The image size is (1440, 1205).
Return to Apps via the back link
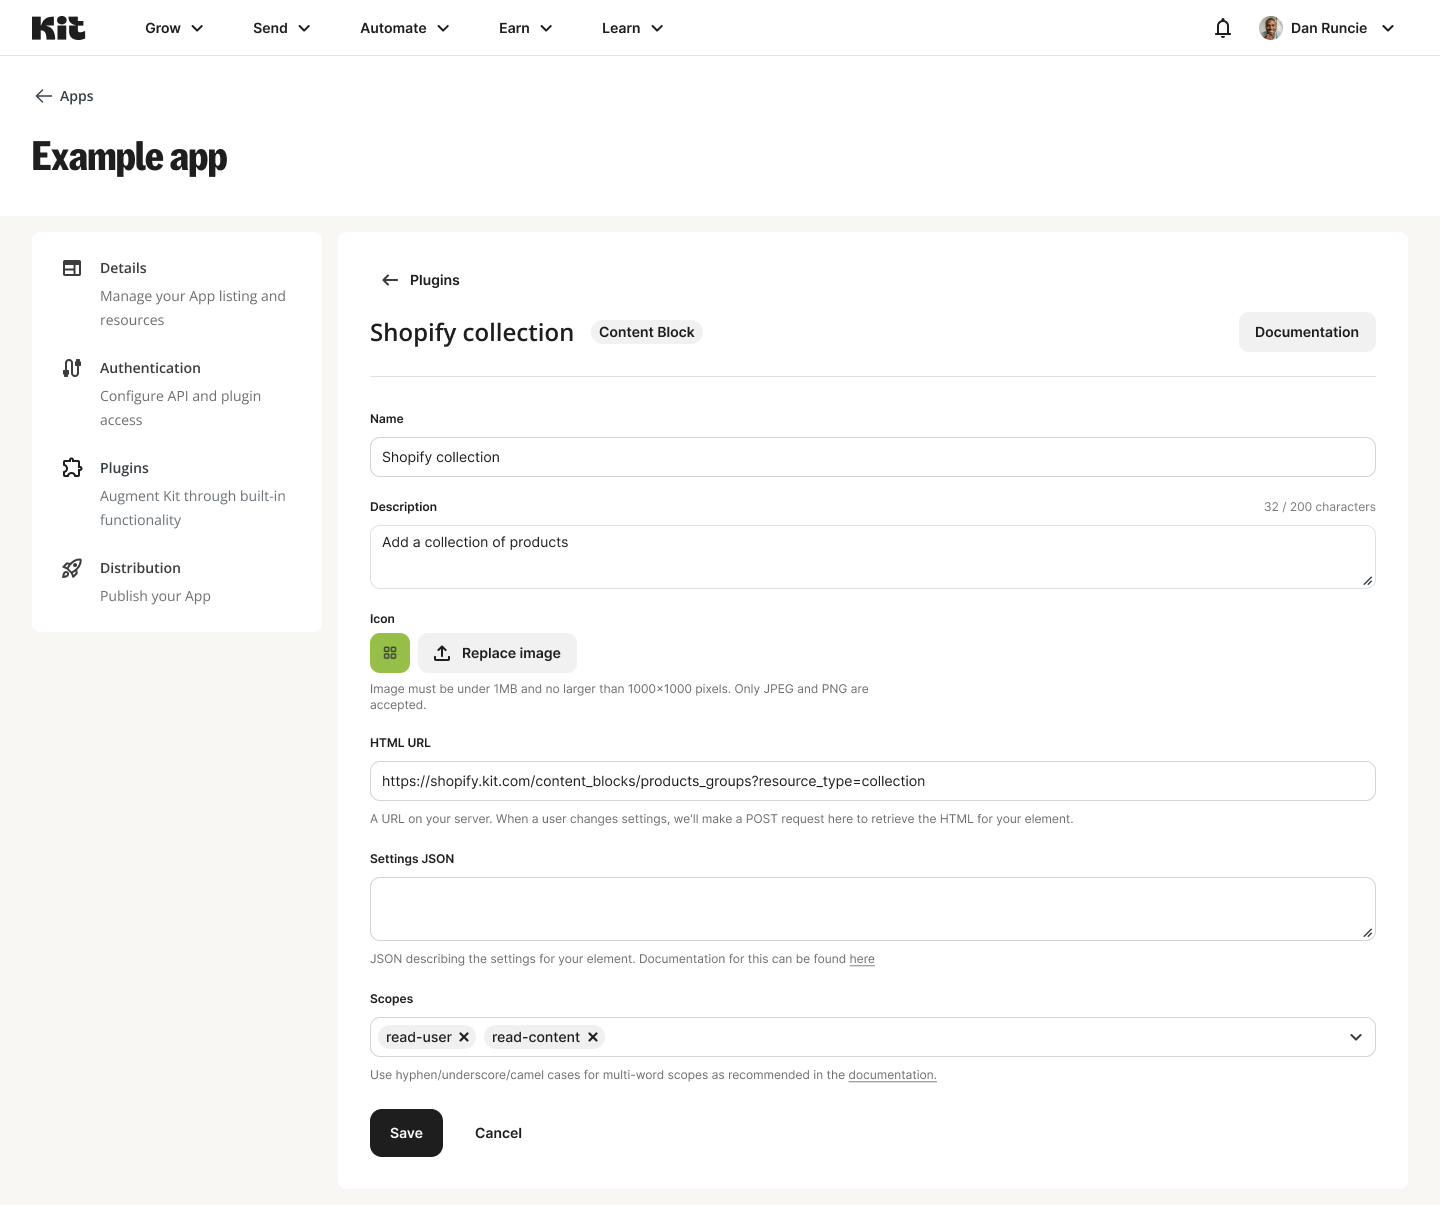pos(64,96)
